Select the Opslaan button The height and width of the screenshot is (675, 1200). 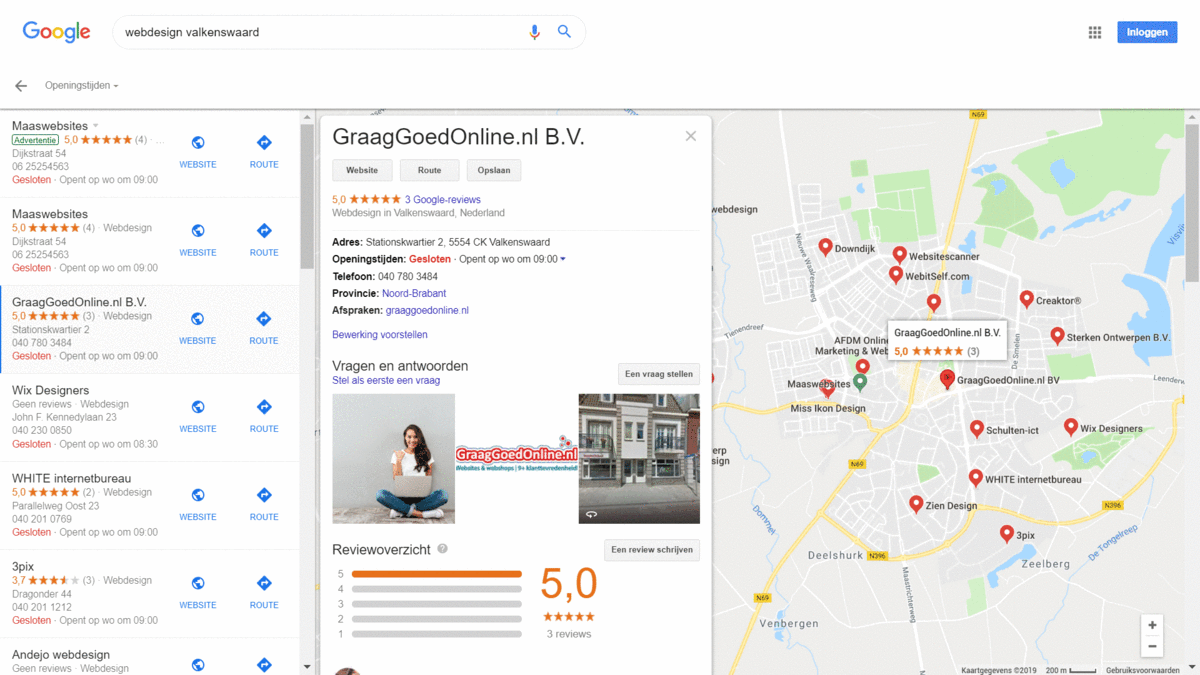point(493,170)
